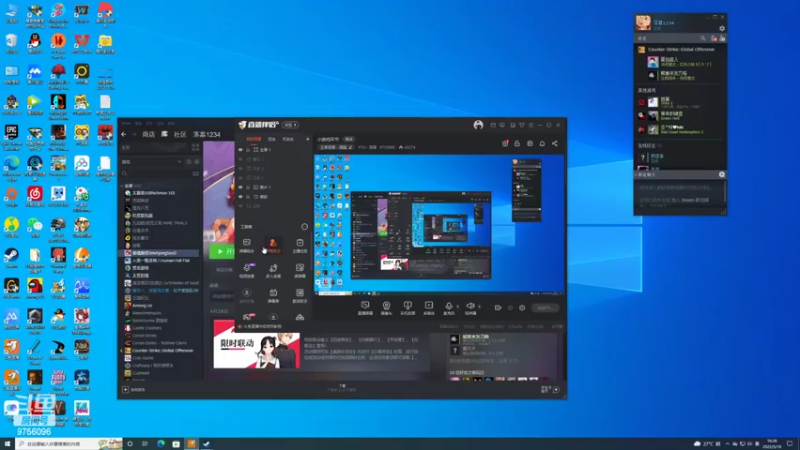Click the add-scene plus icon beside scene tabs
The width and height of the screenshot is (800, 450).
click(308, 139)
